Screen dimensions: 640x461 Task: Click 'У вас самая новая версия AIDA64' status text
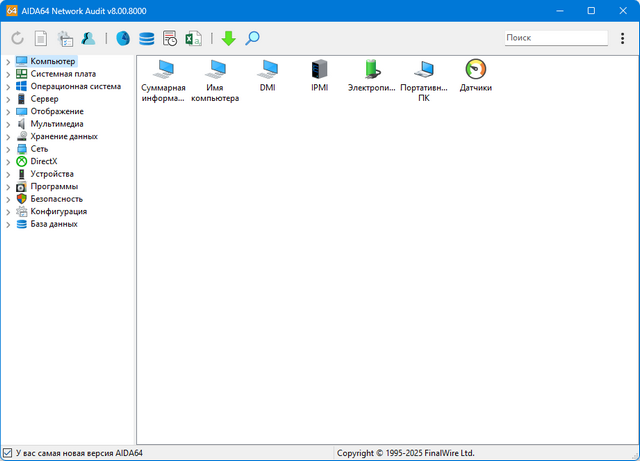79,453
